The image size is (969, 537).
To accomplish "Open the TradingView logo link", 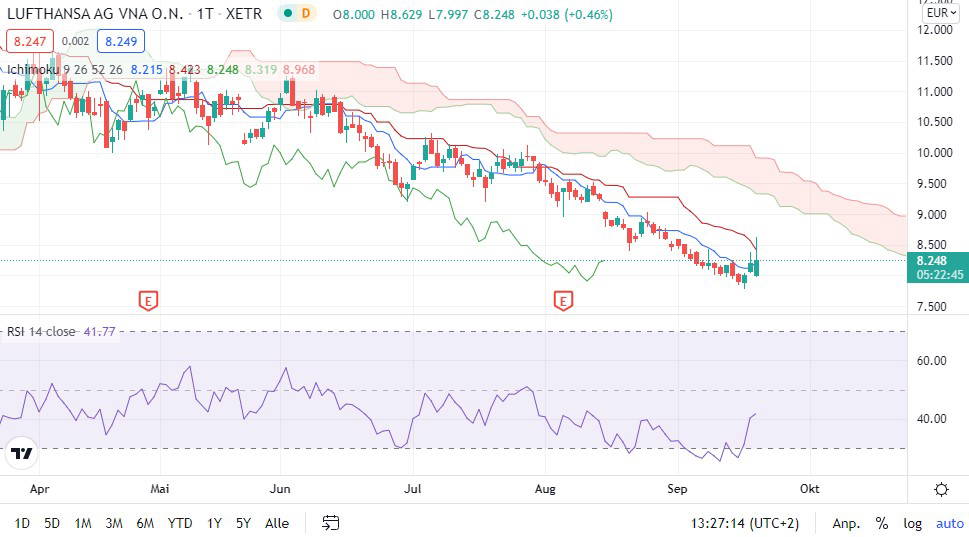I will click(x=22, y=454).
